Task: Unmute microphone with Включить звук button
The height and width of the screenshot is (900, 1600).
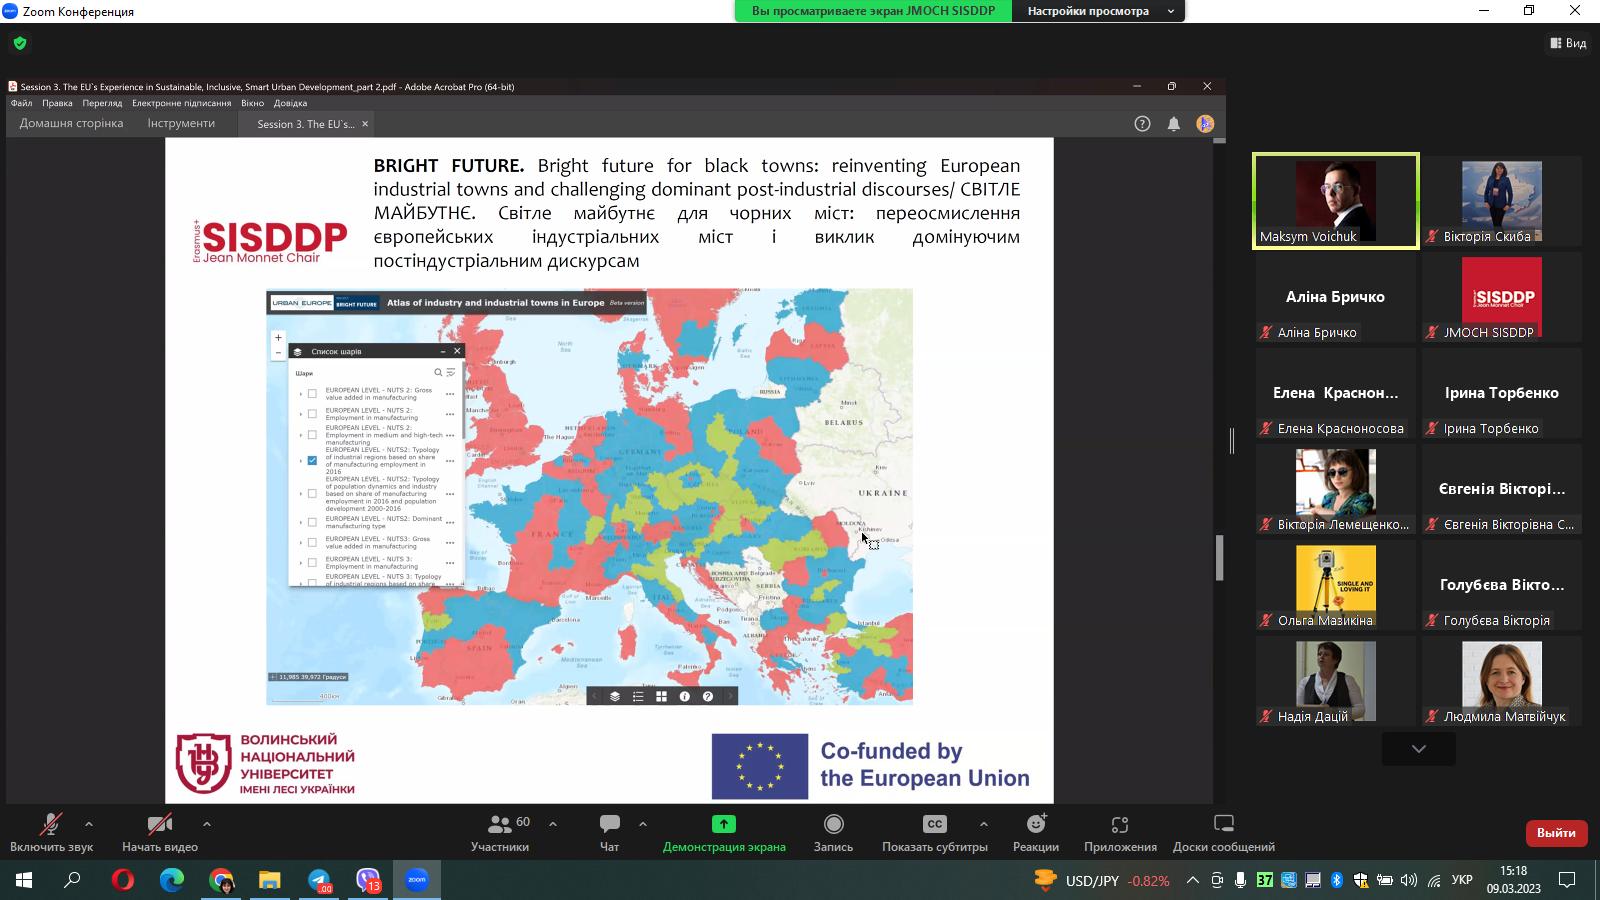Action: tap(50, 832)
